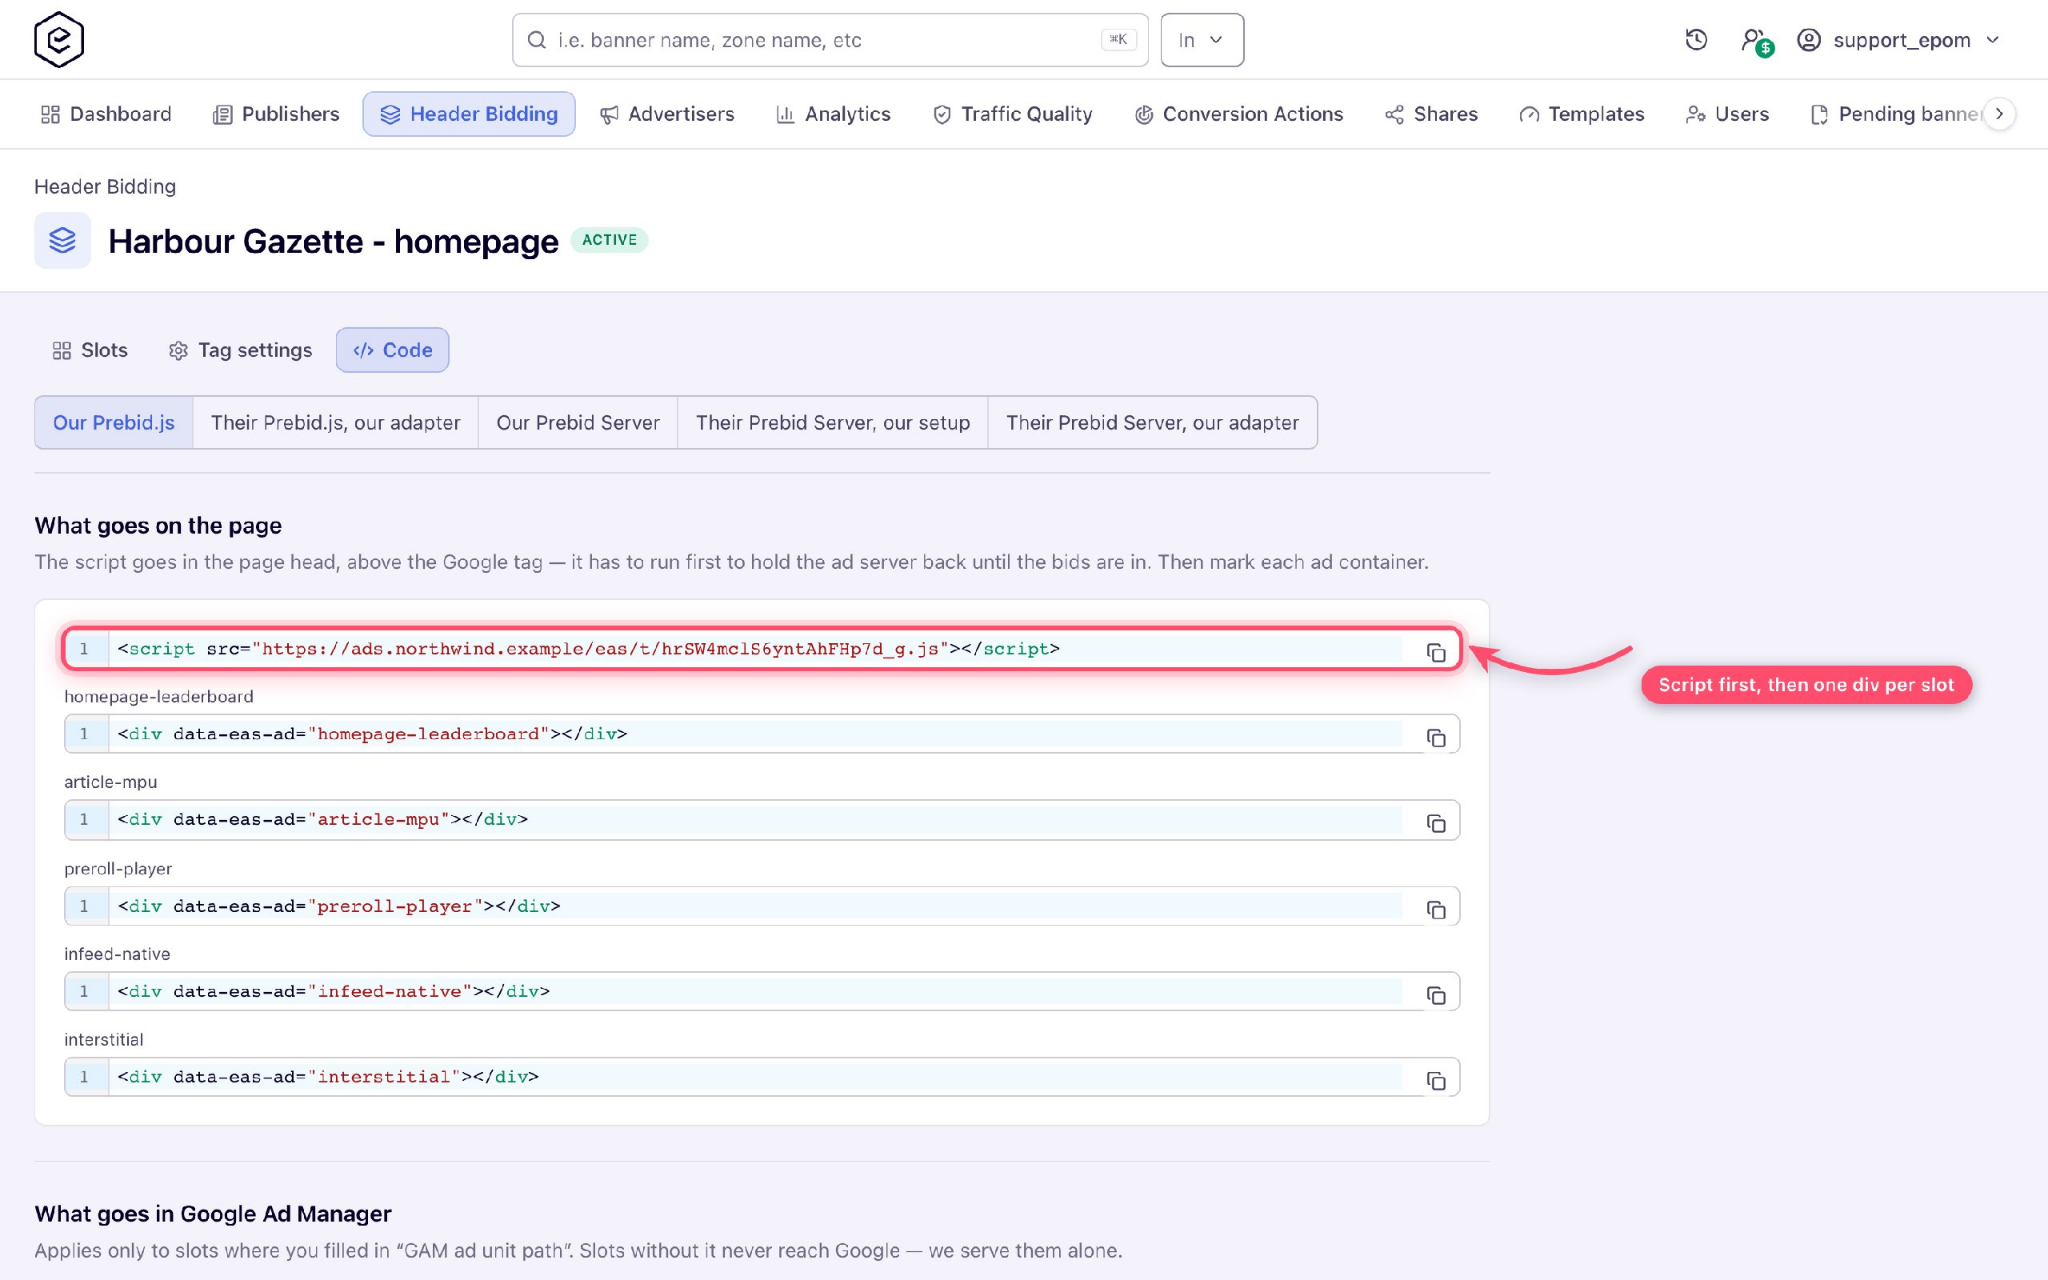Open the Header Bidding section
Image resolution: width=2048 pixels, height=1280 pixels.
[x=469, y=114]
